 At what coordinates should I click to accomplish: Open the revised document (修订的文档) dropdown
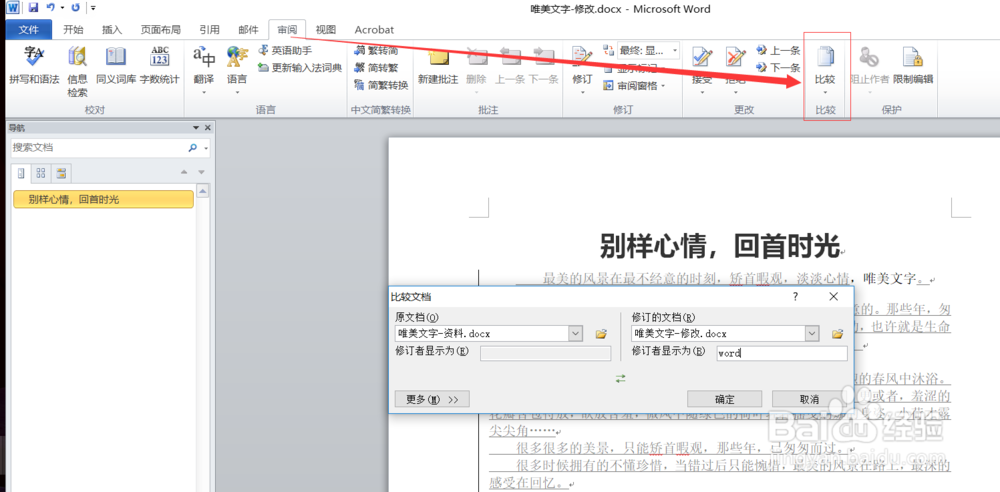pos(812,333)
